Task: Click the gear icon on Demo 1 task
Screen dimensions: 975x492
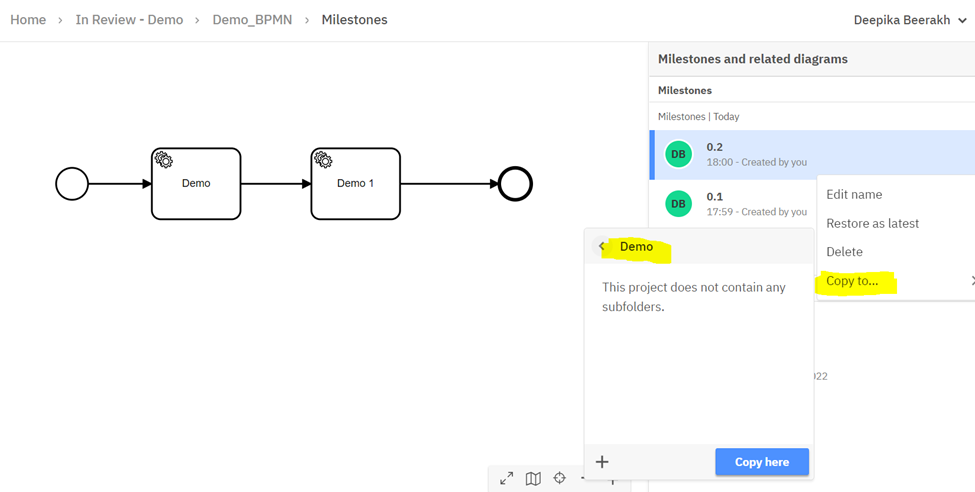Action: click(323, 160)
